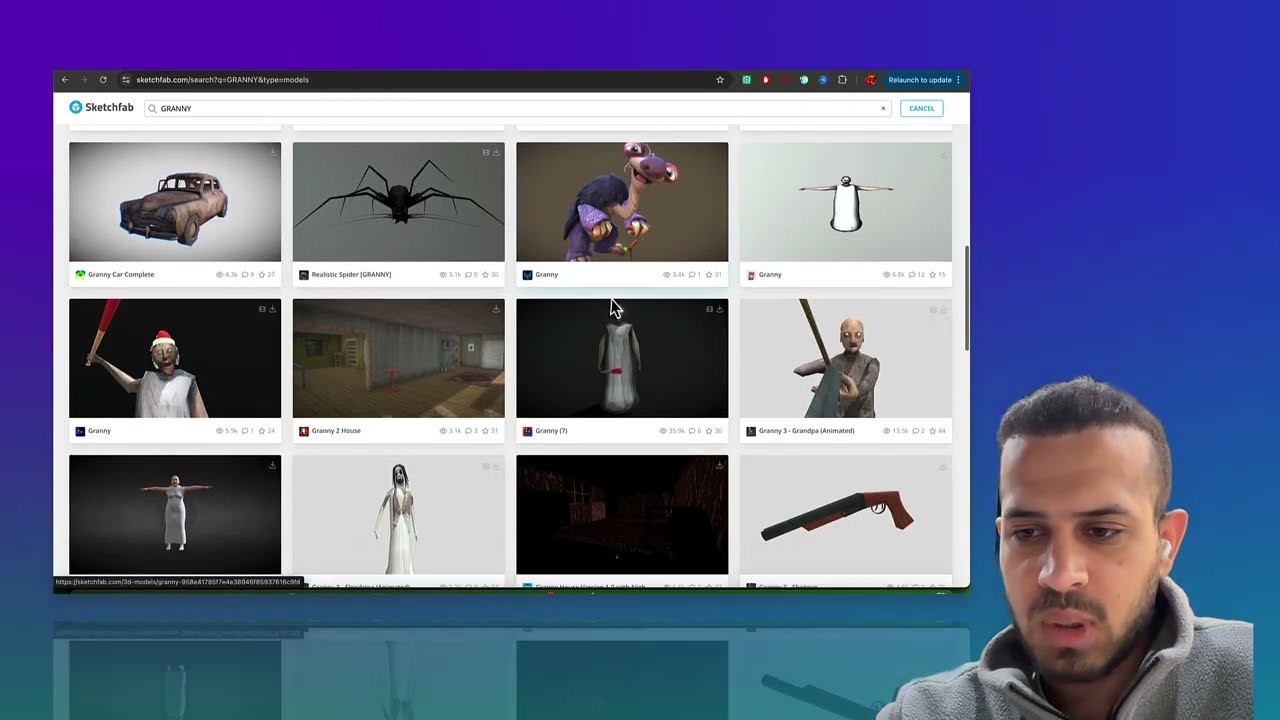Click download icon on Santa Granny card

click(272, 309)
